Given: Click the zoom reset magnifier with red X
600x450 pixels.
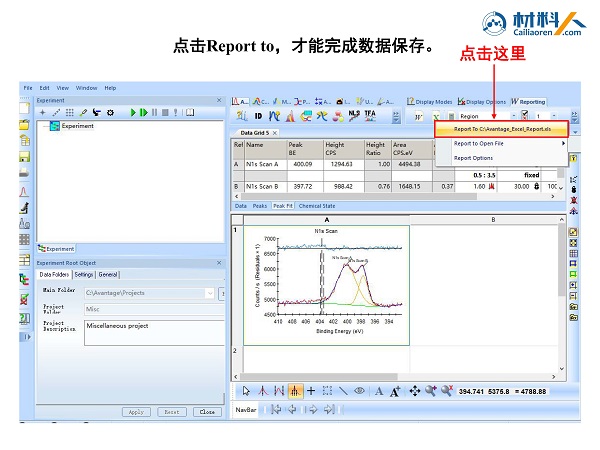Looking at the screenshot, I should tap(447, 391).
